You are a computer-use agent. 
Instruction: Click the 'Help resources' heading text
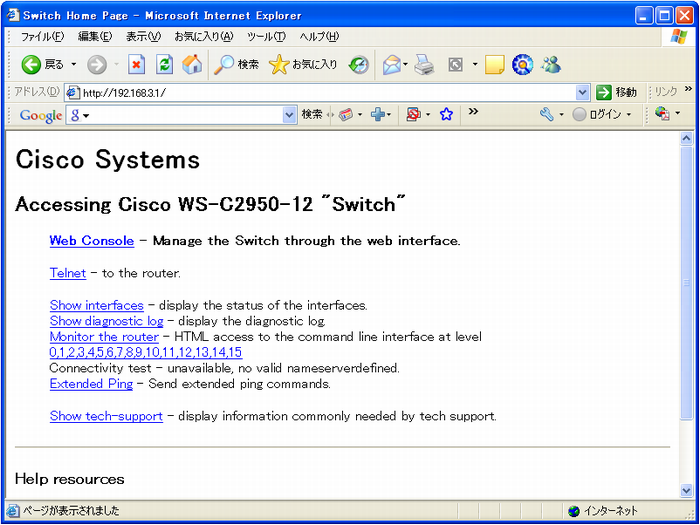70,479
